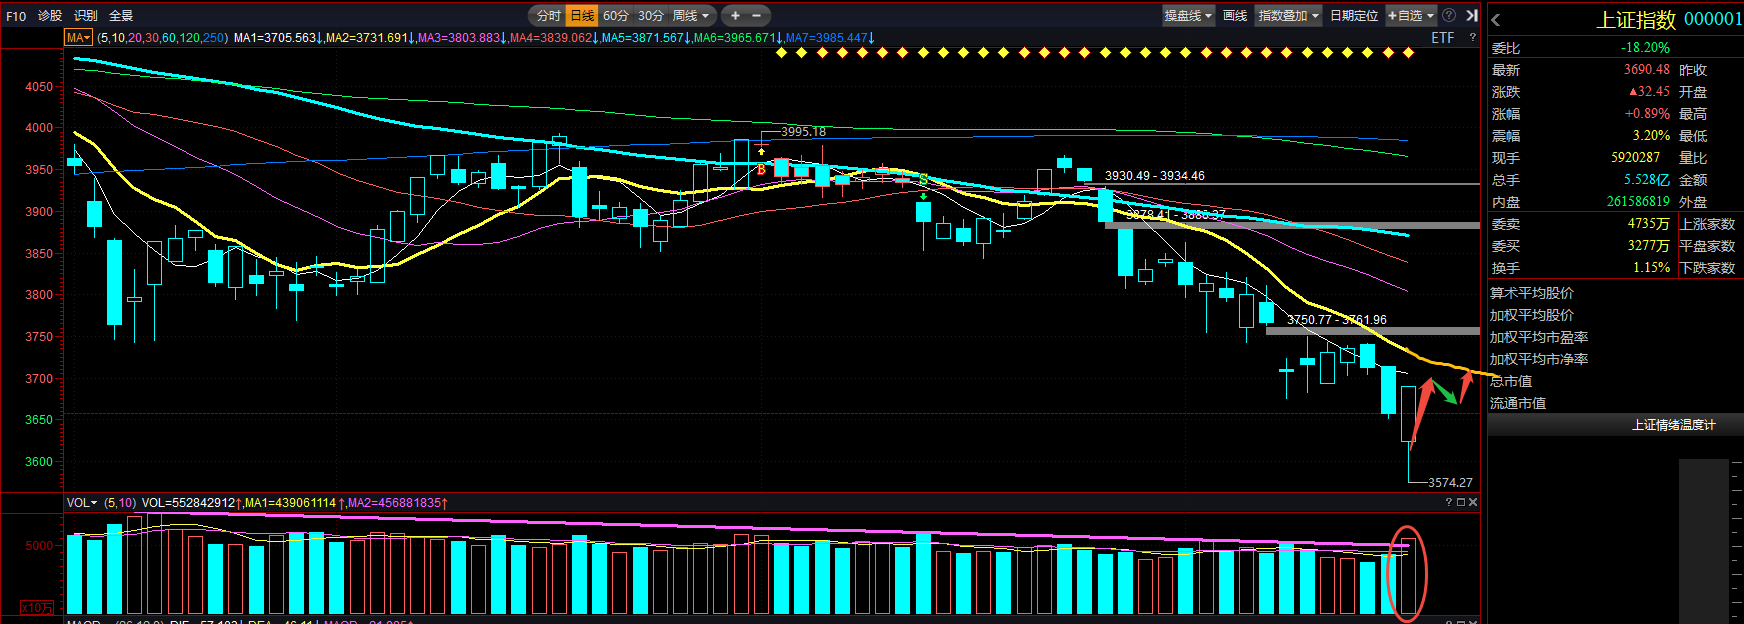The image size is (1744, 624).
Task: Click the latest price value 3690.48
Action: pyautogui.click(x=1646, y=70)
